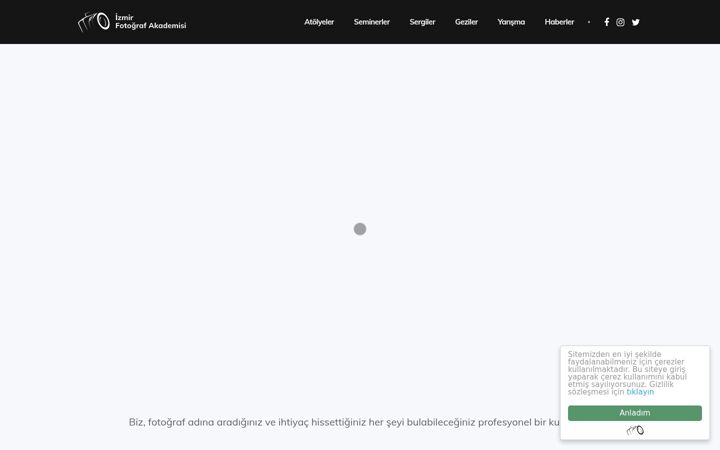Navigate to the Yarışma menu item

point(511,22)
